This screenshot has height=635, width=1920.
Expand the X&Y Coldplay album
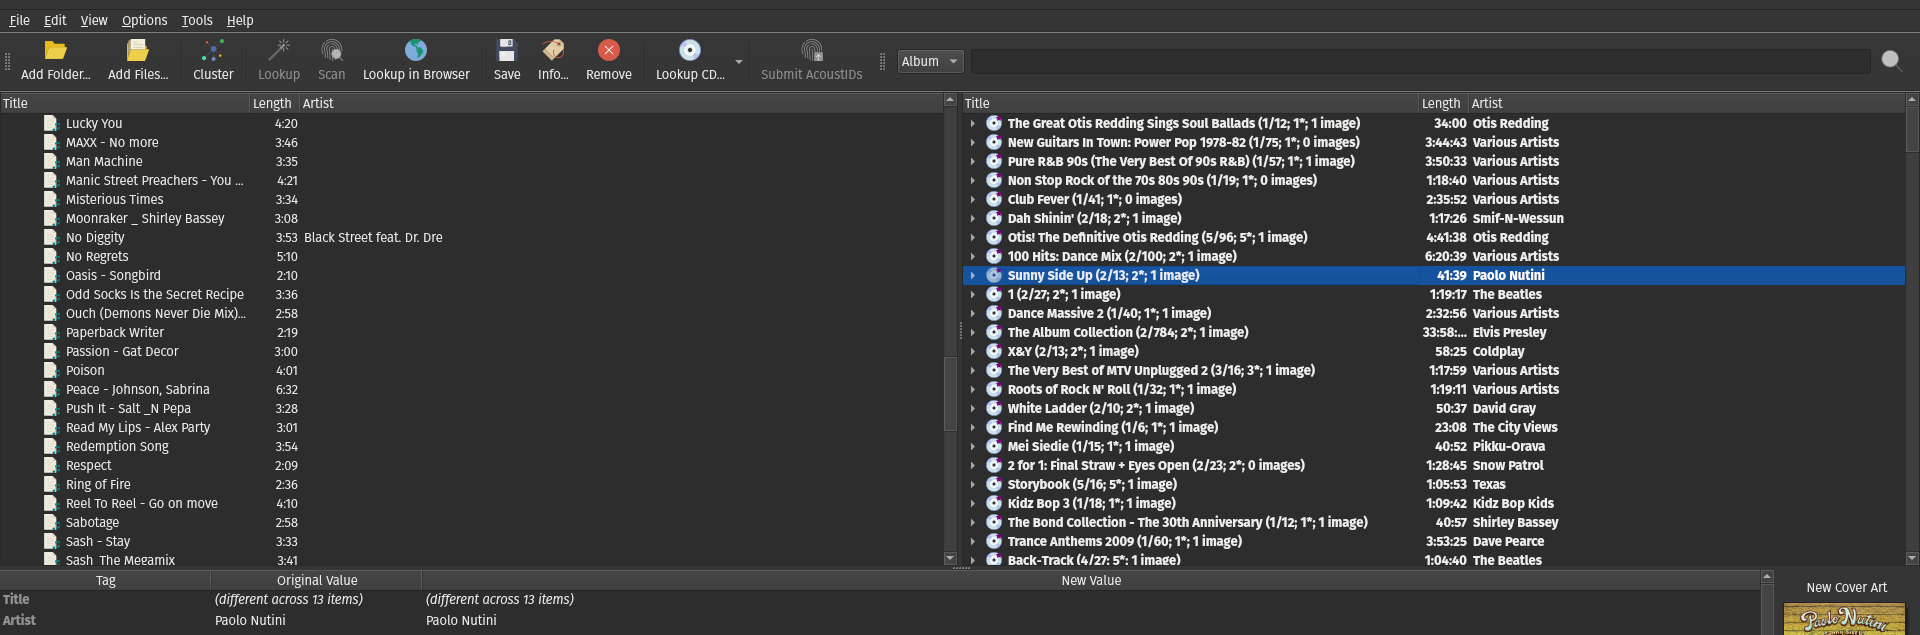coord(972,351)
